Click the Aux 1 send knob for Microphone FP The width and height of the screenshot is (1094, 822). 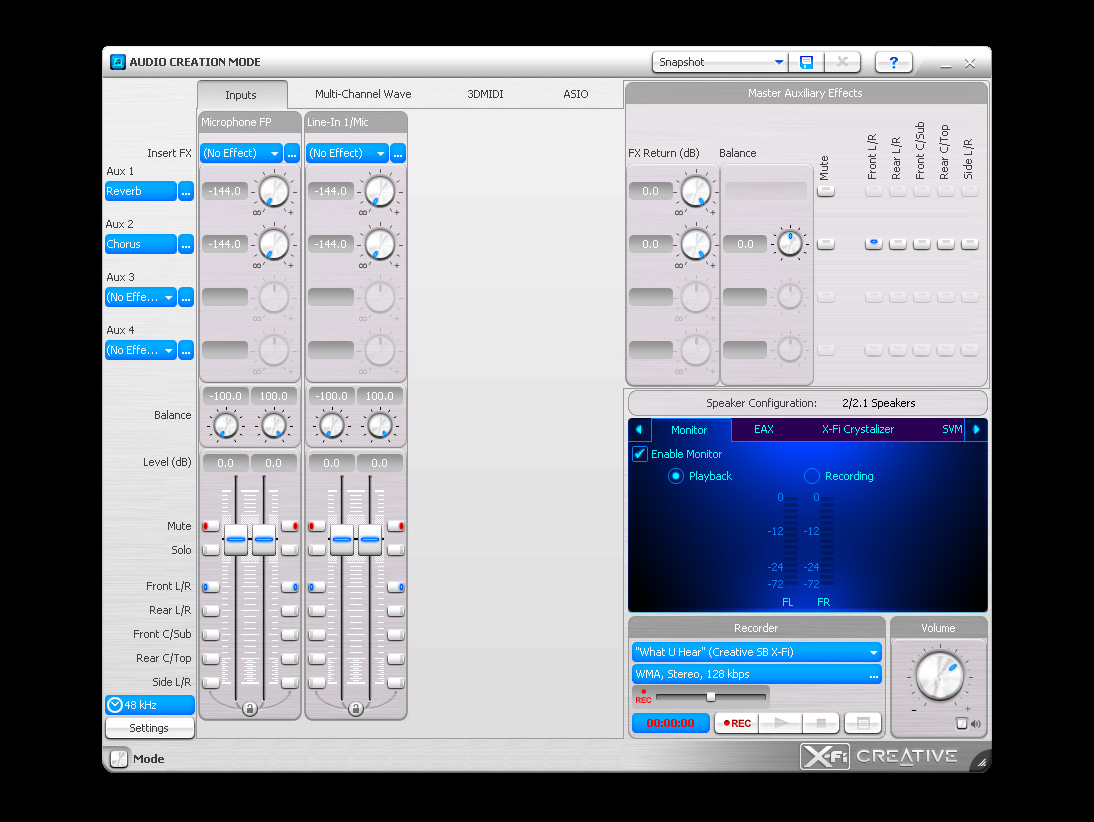pyautogui.click(x=274, y=191)
